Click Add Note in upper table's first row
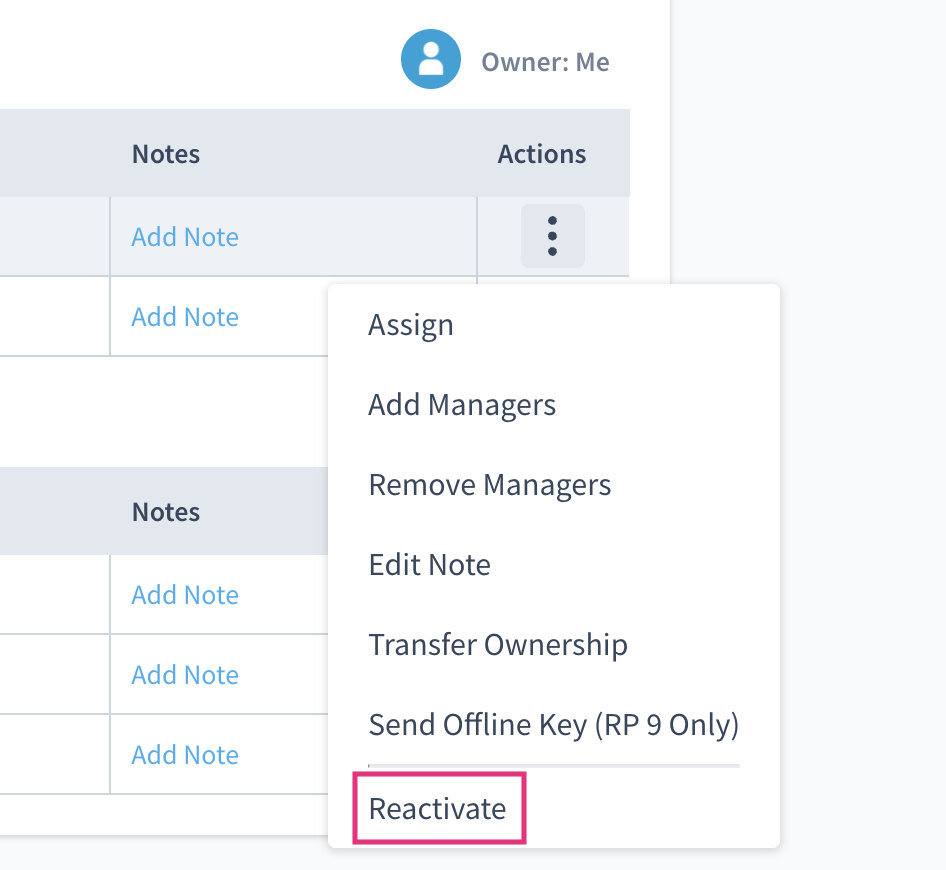 coord(185,237)
